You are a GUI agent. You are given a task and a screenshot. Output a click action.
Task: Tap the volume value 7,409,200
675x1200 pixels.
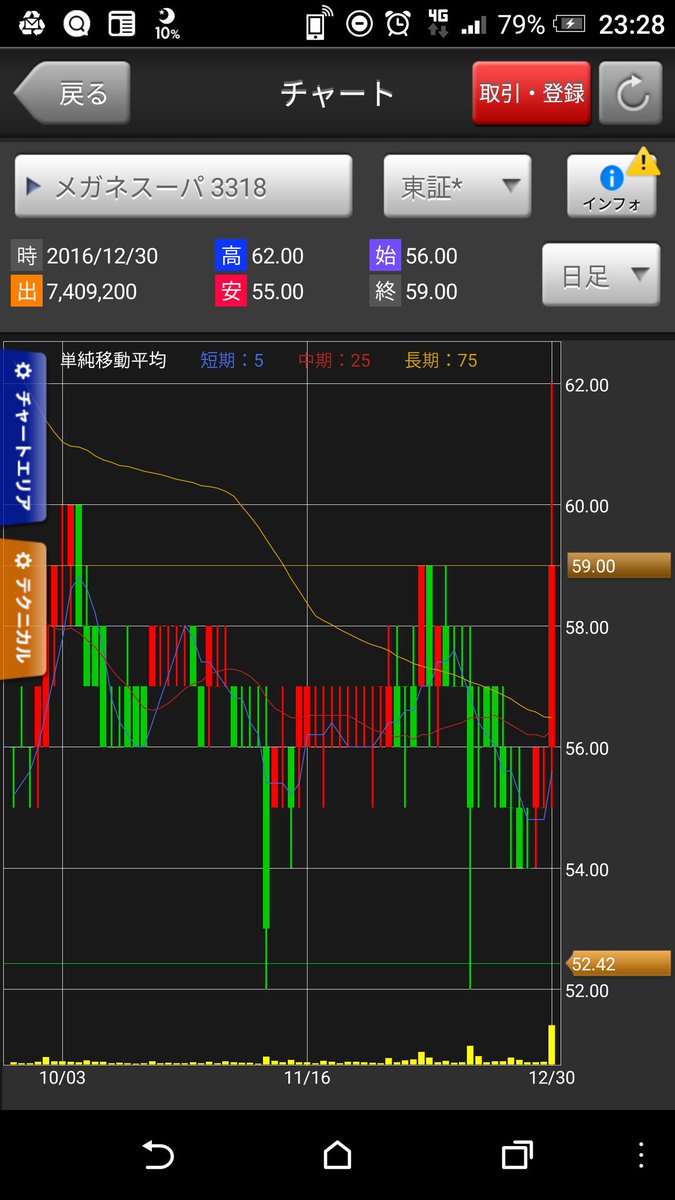pos(91,292)
